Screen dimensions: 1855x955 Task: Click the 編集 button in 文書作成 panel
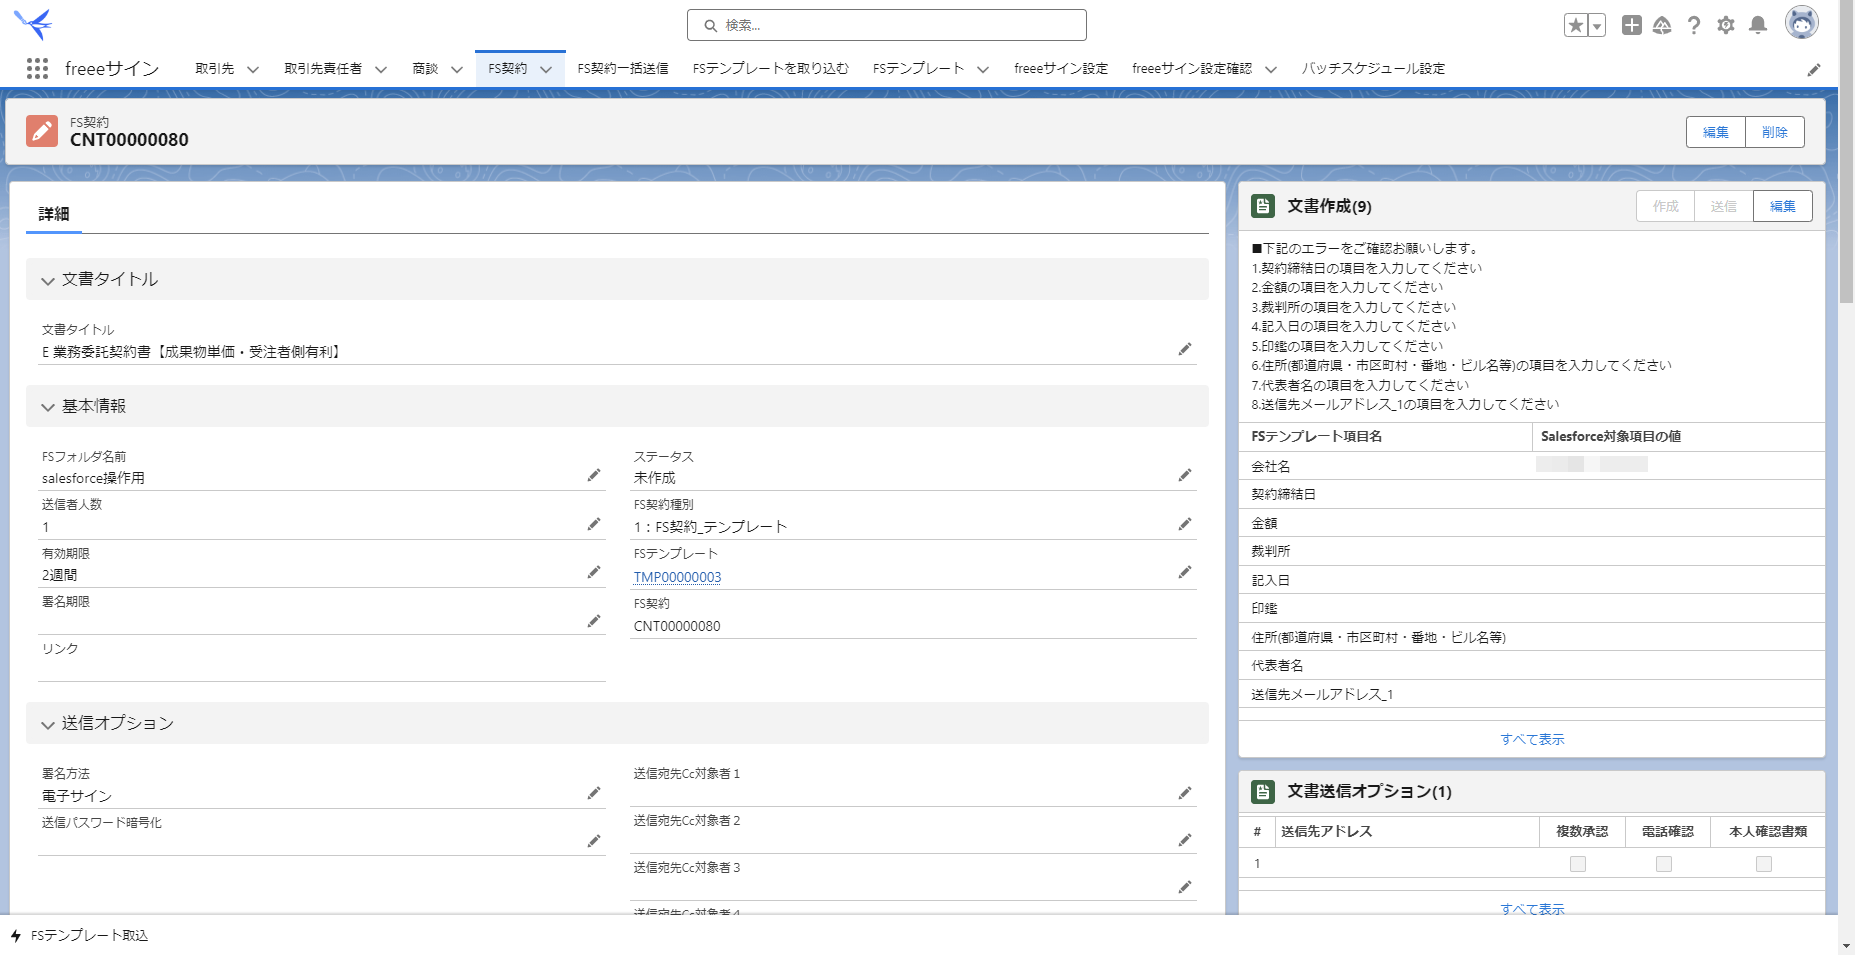point(1783,206)
